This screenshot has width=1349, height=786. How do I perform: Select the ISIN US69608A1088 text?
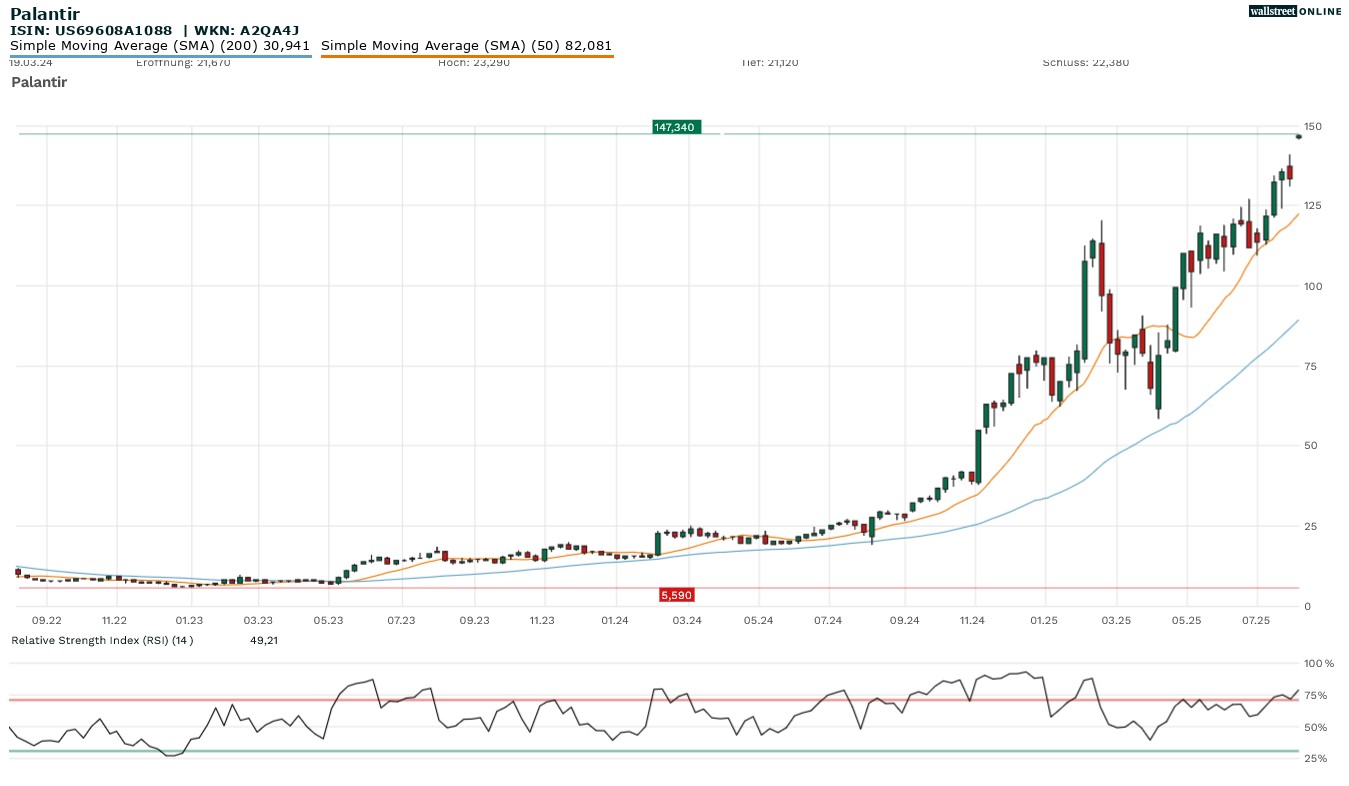pos(91,31)
